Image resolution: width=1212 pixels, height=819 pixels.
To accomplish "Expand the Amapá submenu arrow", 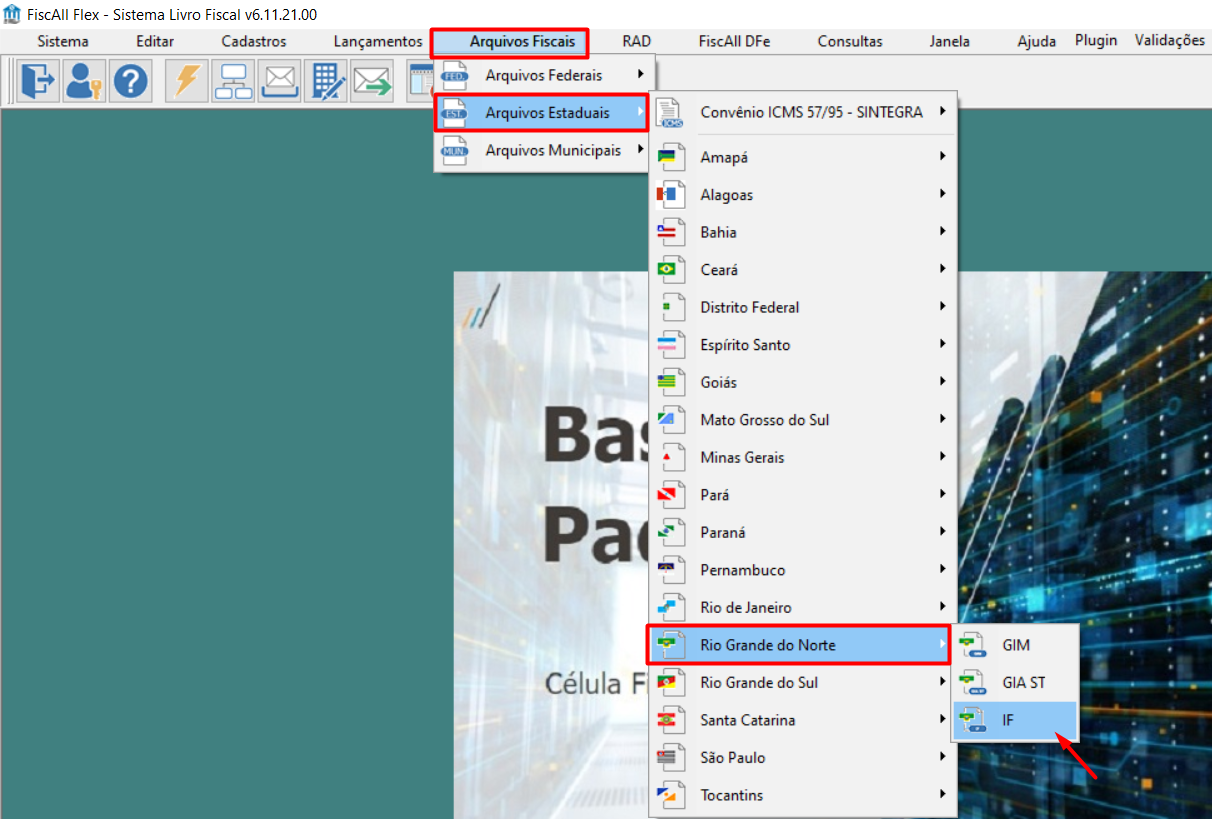I will point(942,157).
